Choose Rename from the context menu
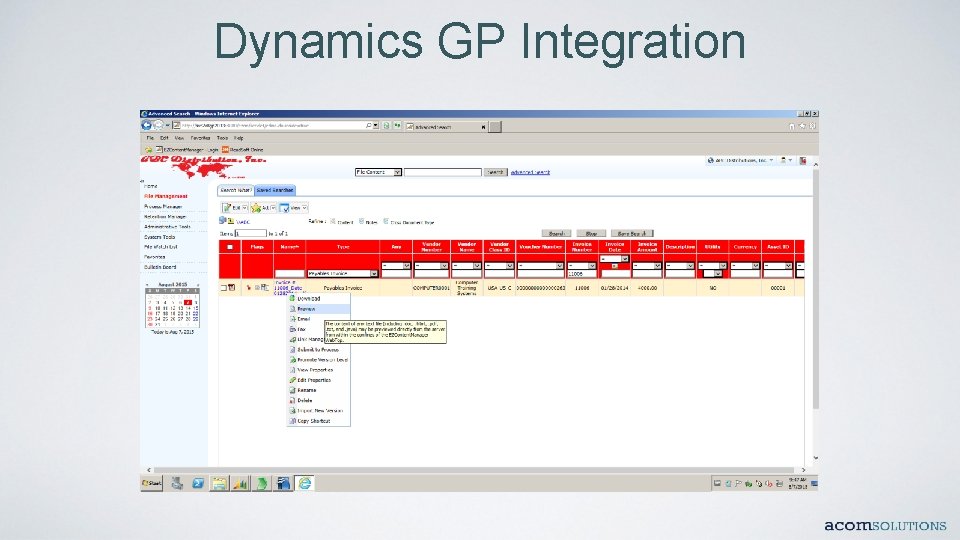This screenshot has height=540, width=960. (318, 390)
